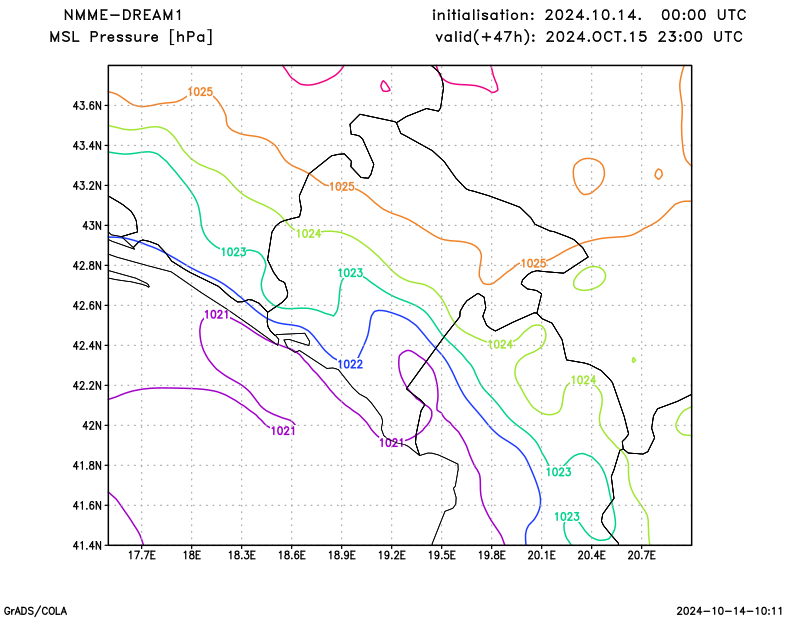Click the NMME-DREAM1 title text
This screenshot has height=618, width=800.
point(123,15)
